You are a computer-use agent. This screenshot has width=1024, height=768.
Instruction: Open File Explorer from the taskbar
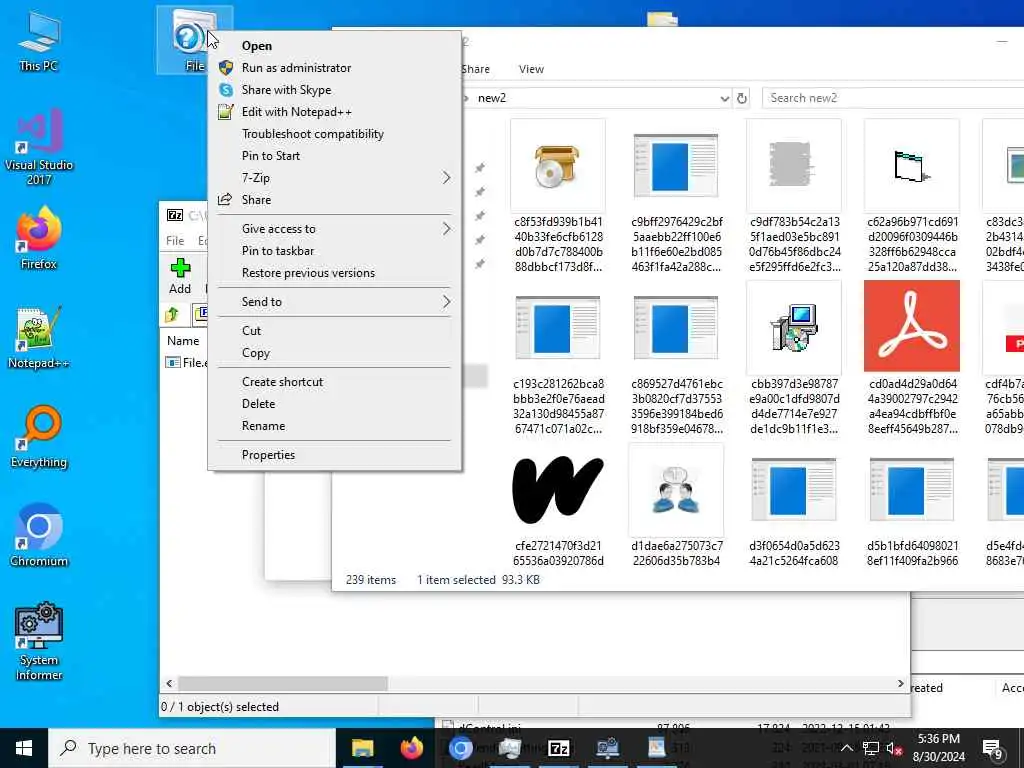click(x=362, y=748)
